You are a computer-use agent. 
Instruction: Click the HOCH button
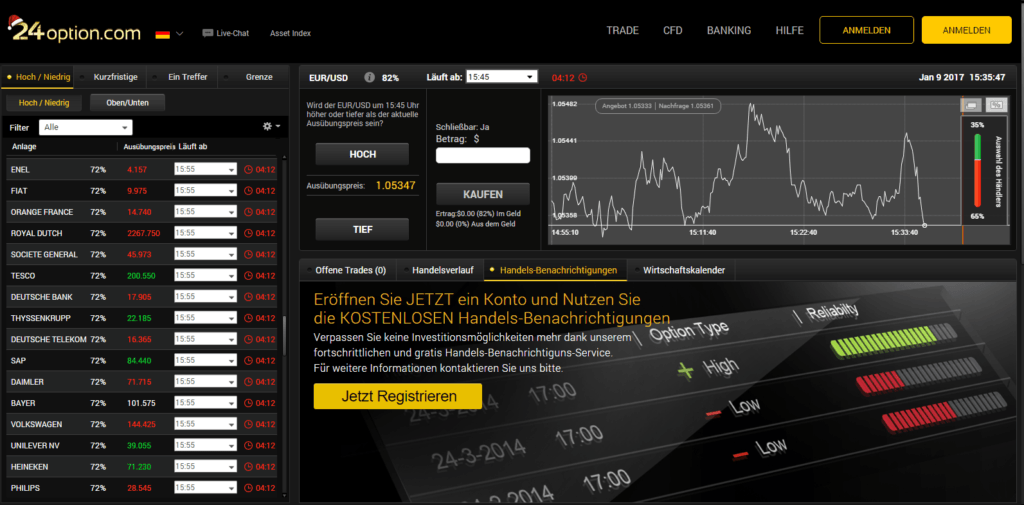[x=362, y=154]
